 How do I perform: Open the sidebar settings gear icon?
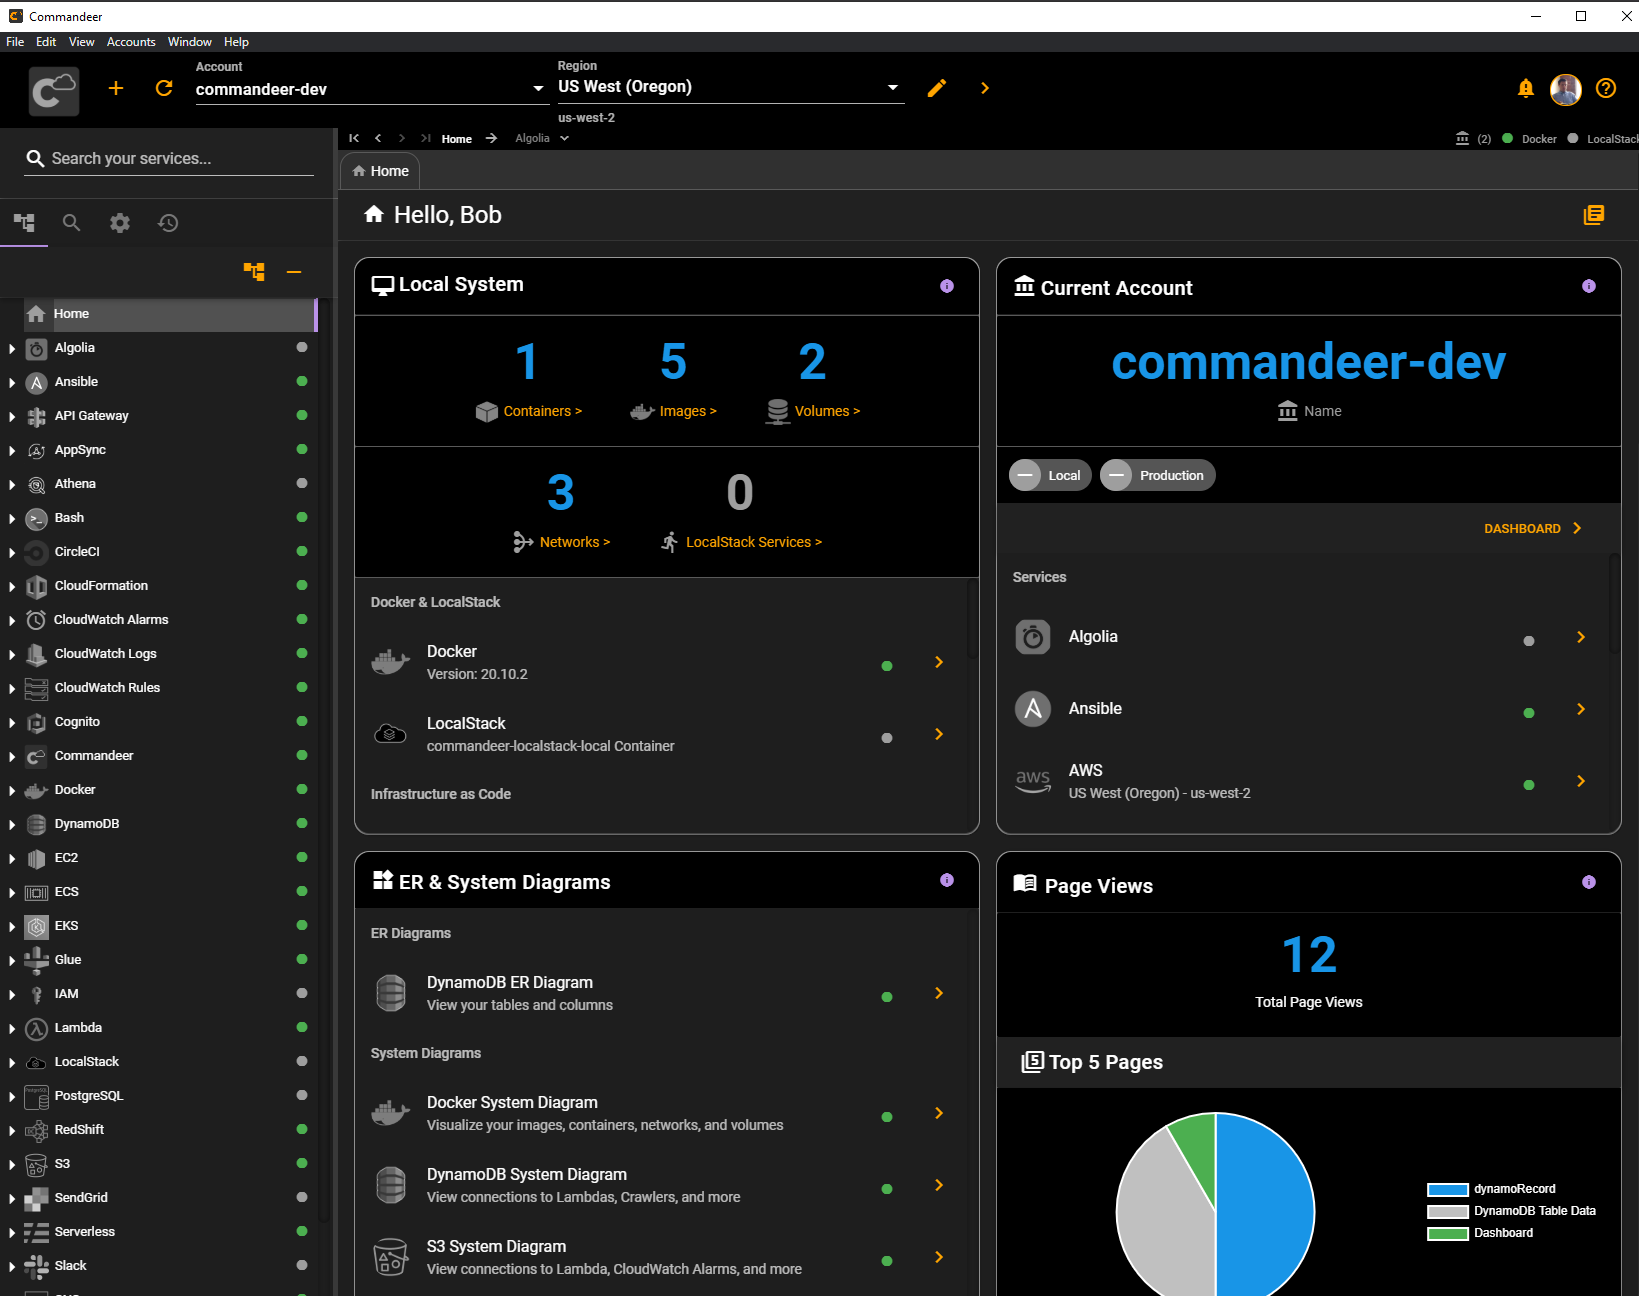click(x=120, y=222)
